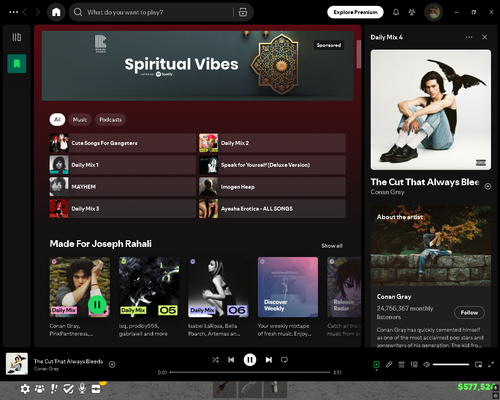The image size is (500, 400).
Task: Seek within the song progress bar
Action: point(250,372)
